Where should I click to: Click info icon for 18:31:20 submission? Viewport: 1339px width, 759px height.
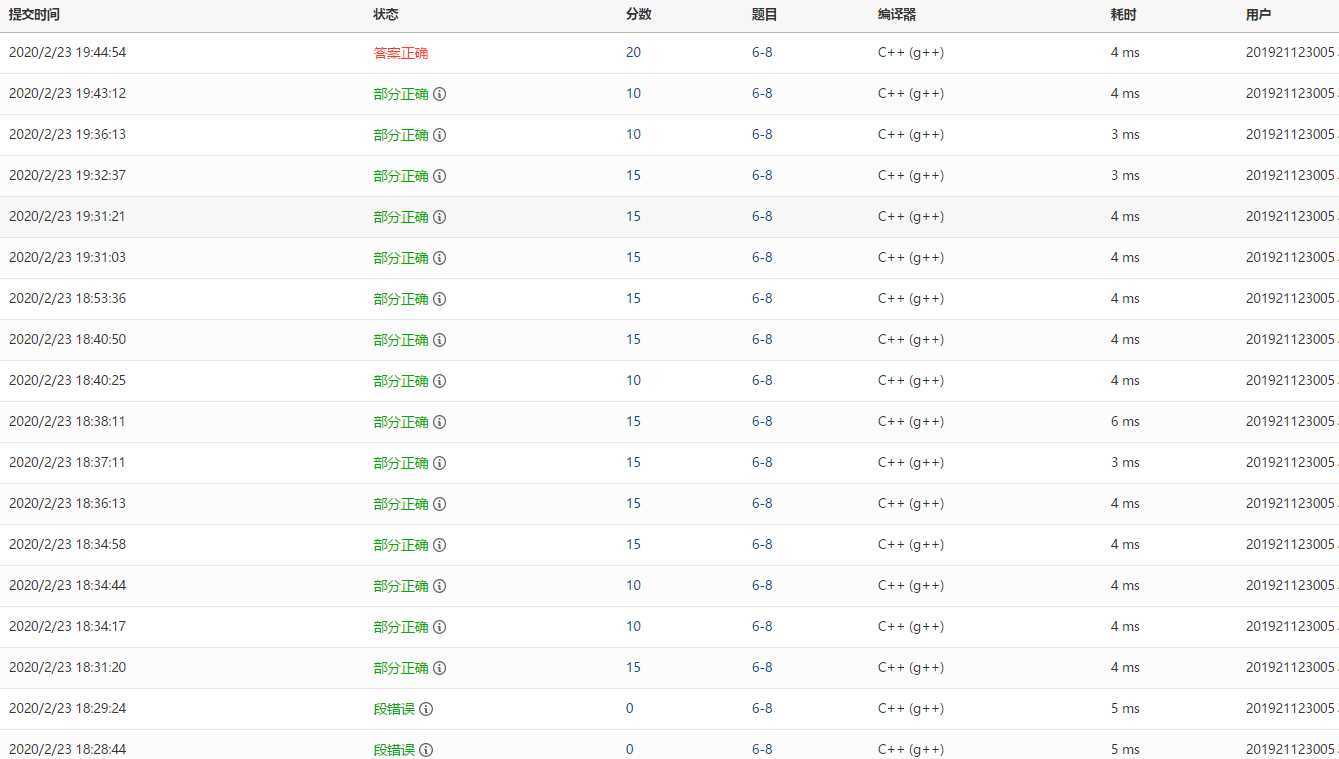coord(440,668)
